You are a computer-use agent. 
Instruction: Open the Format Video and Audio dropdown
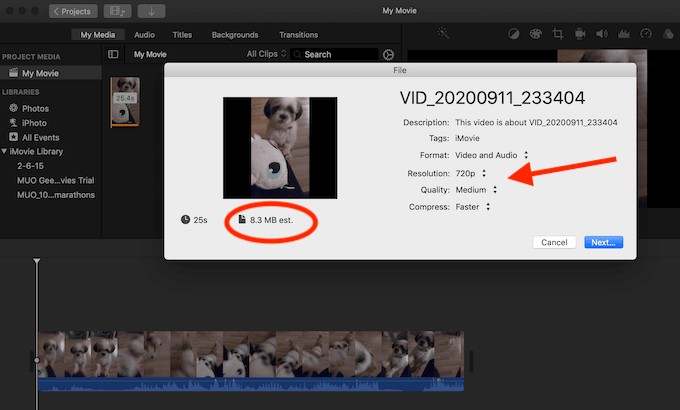491,155
